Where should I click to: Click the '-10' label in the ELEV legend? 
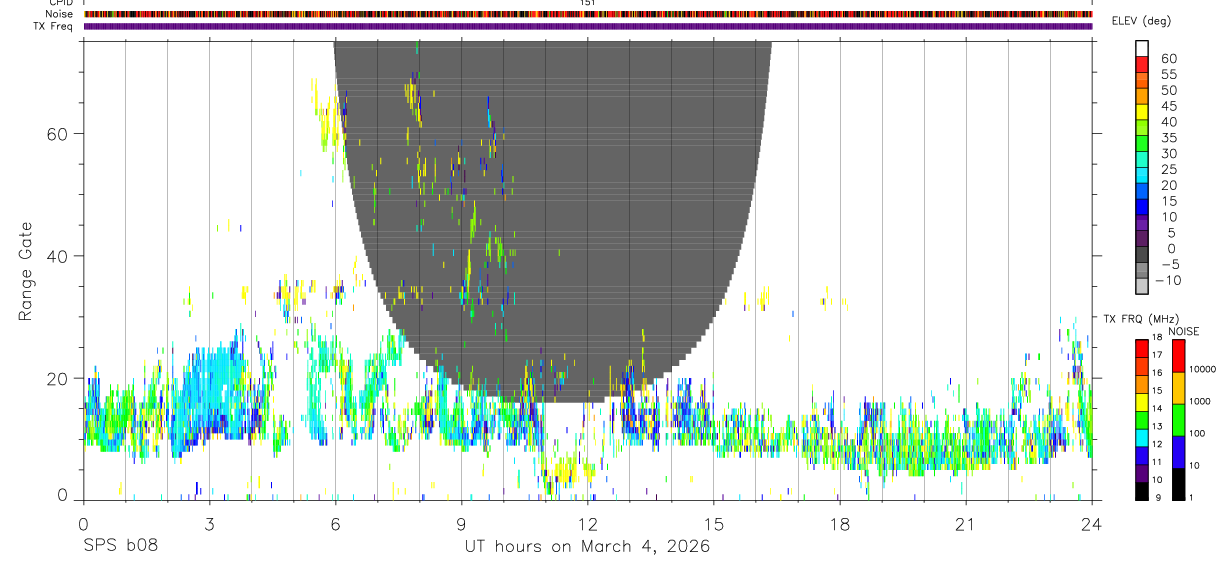point(1168,281)
